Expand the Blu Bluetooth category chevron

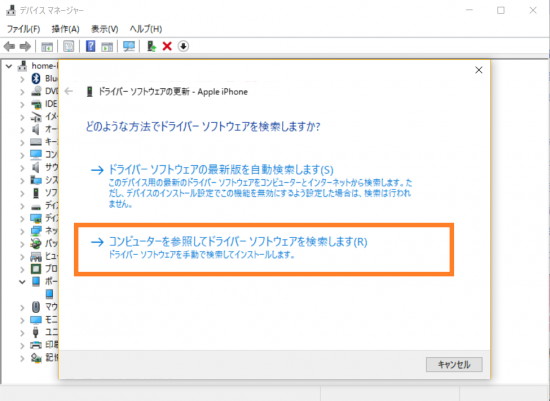tap(22, 79)
